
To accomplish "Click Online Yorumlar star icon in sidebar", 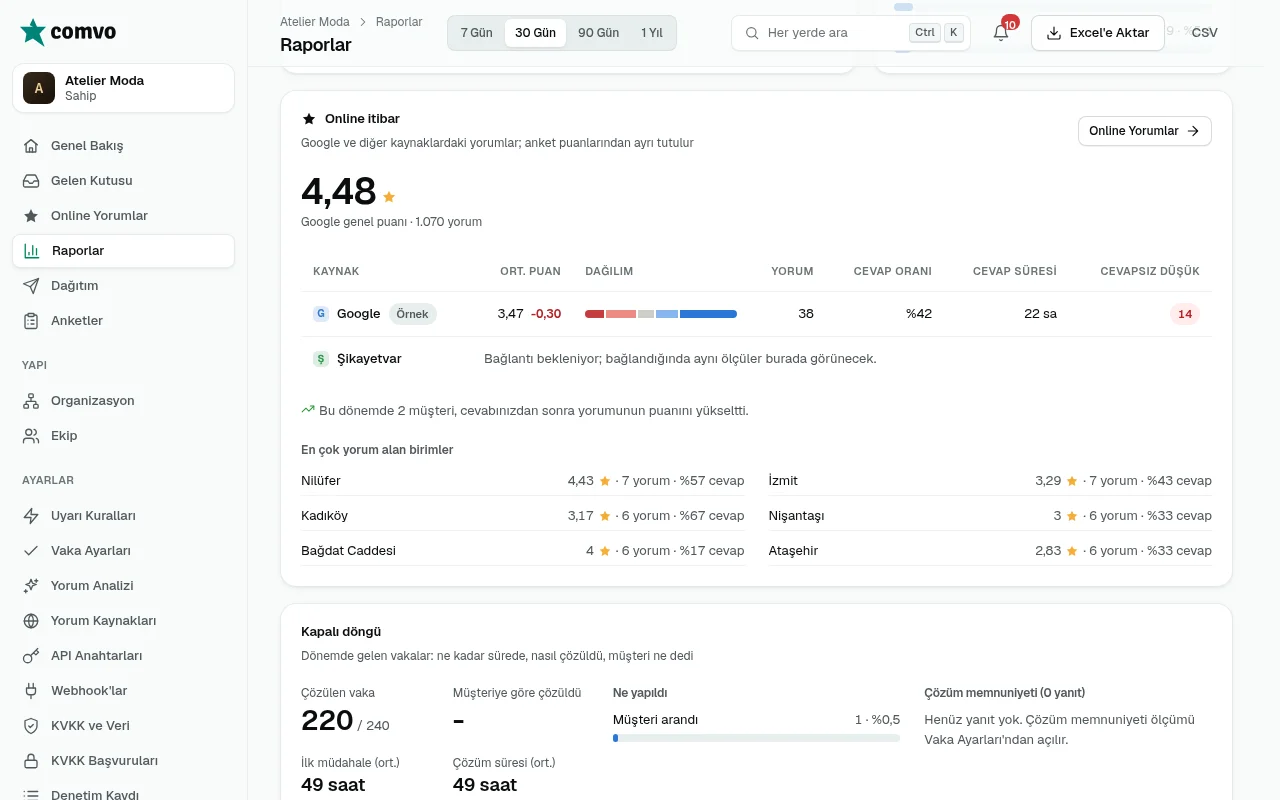I will [31, 216].
